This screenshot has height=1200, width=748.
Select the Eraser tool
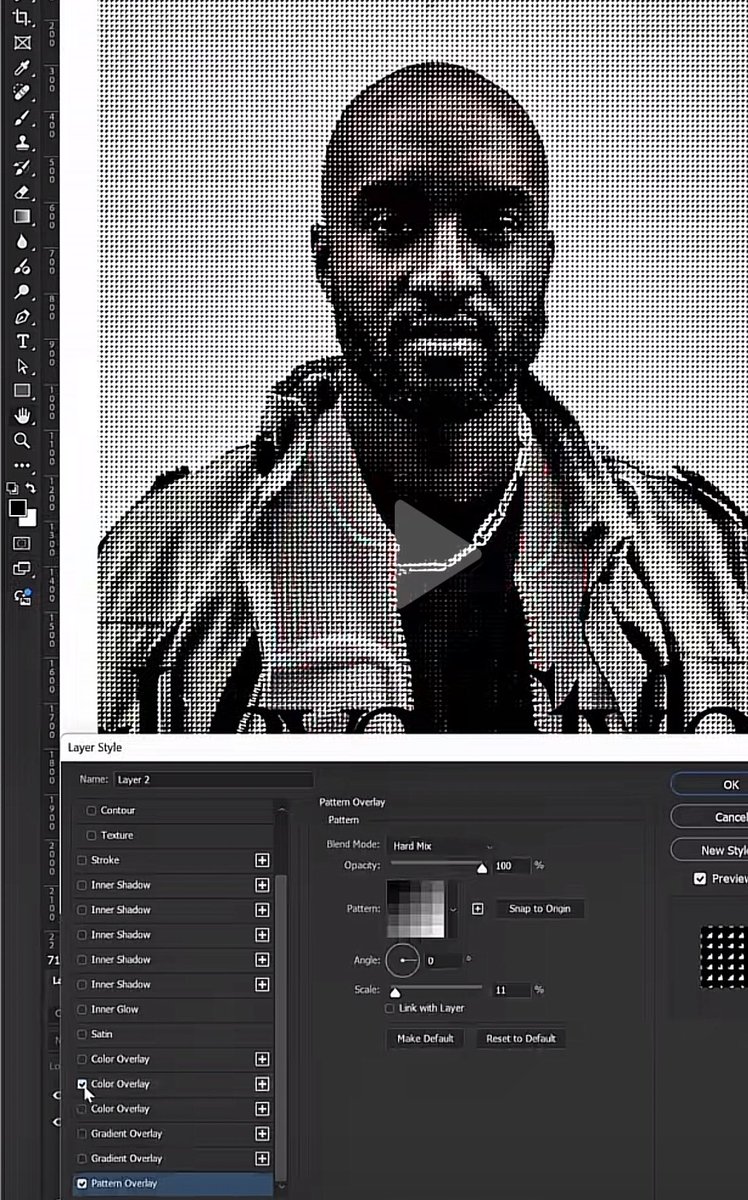coord(22,192)
